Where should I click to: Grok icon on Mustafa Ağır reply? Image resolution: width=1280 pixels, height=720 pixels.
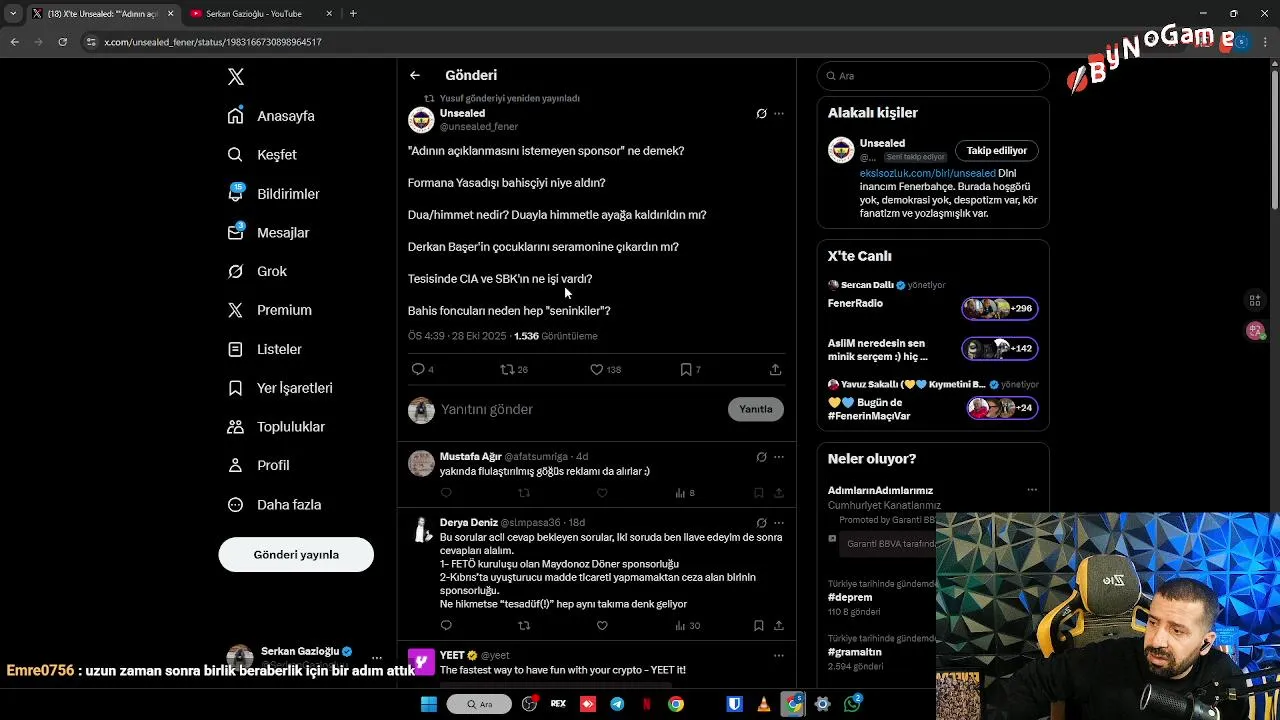pos(761,457)
